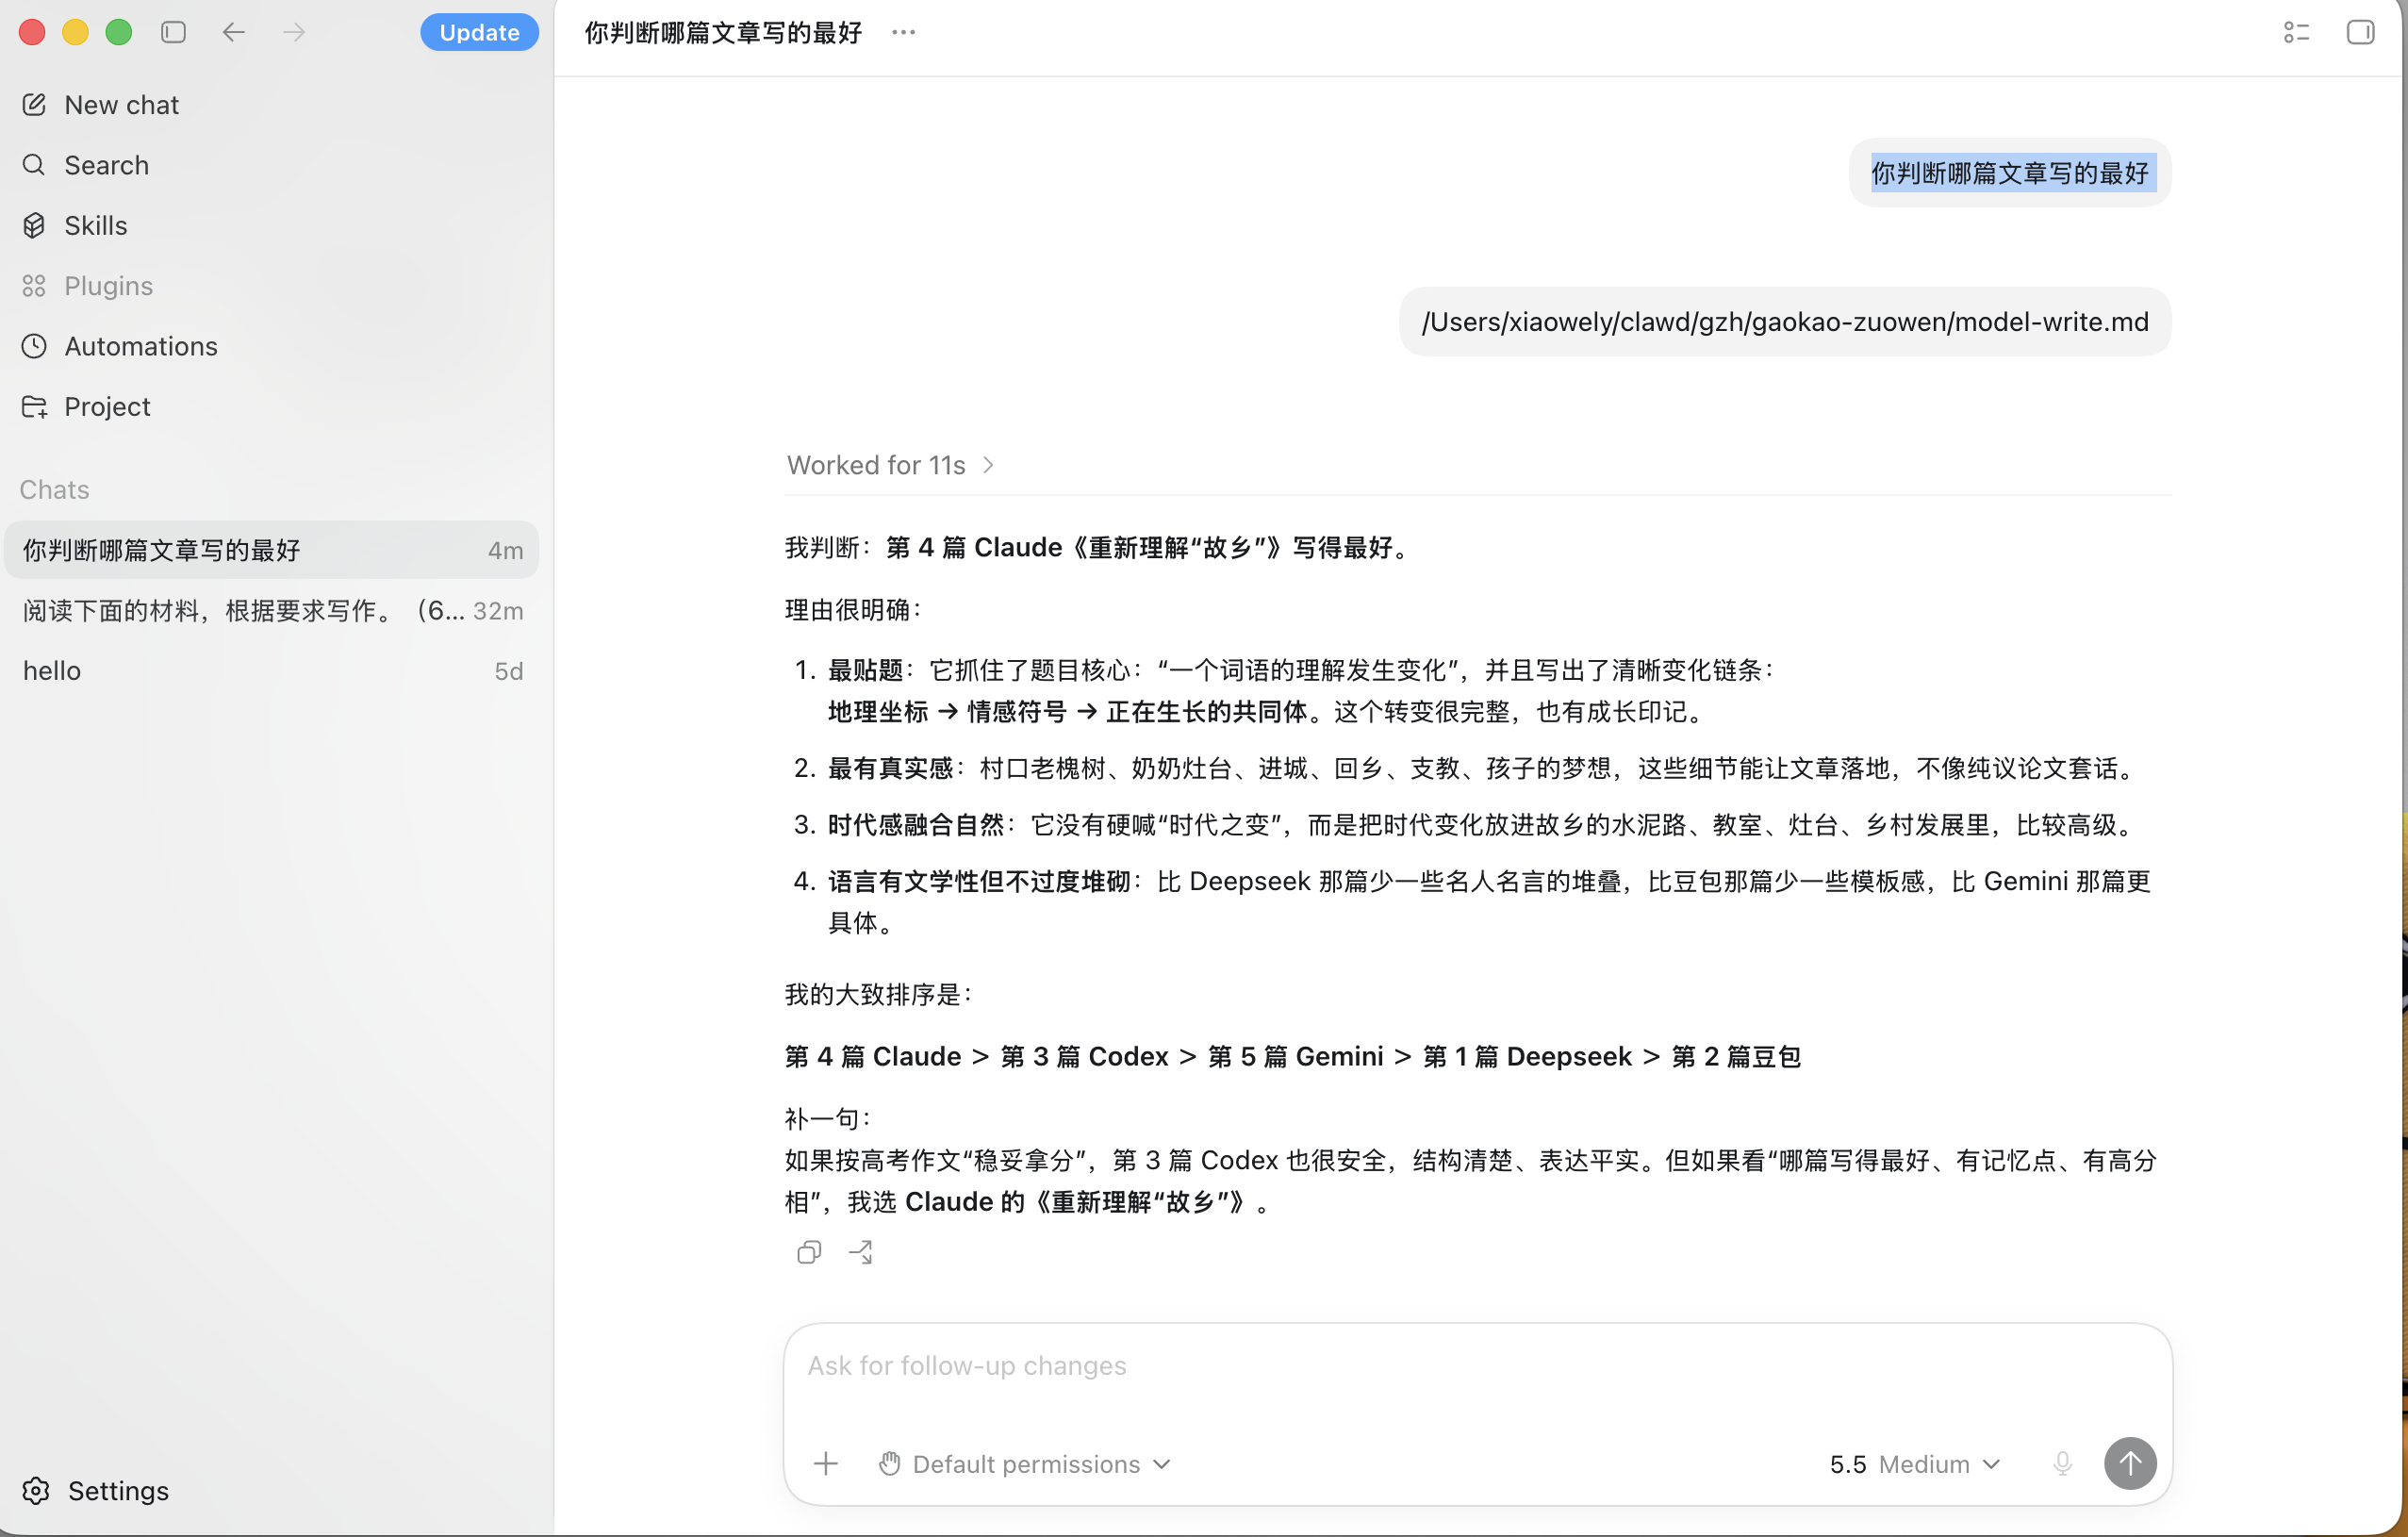Click the Settings gear icon
The image size is (2408, 1537).
36,1490
